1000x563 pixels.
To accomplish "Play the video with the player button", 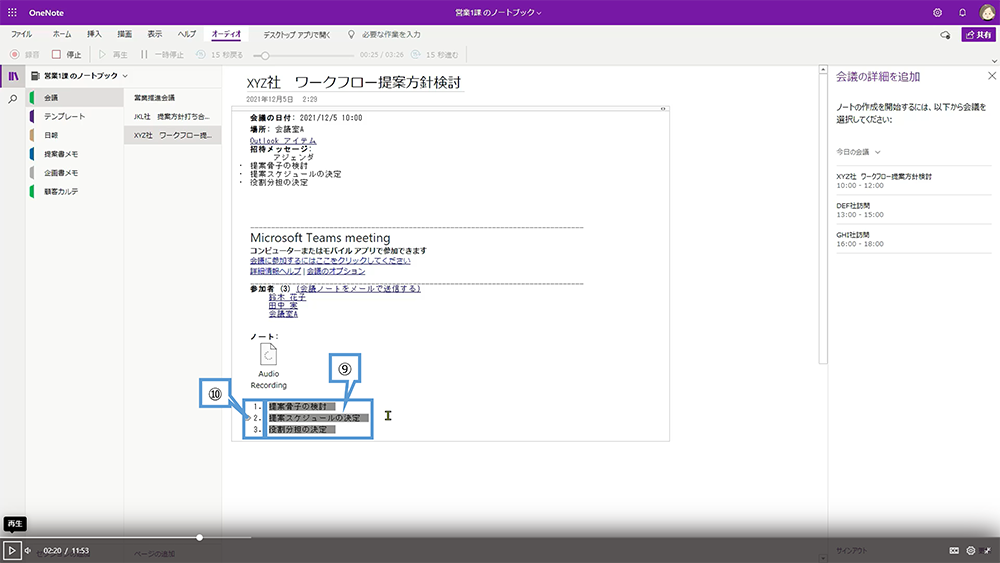I will coord(11,550).
